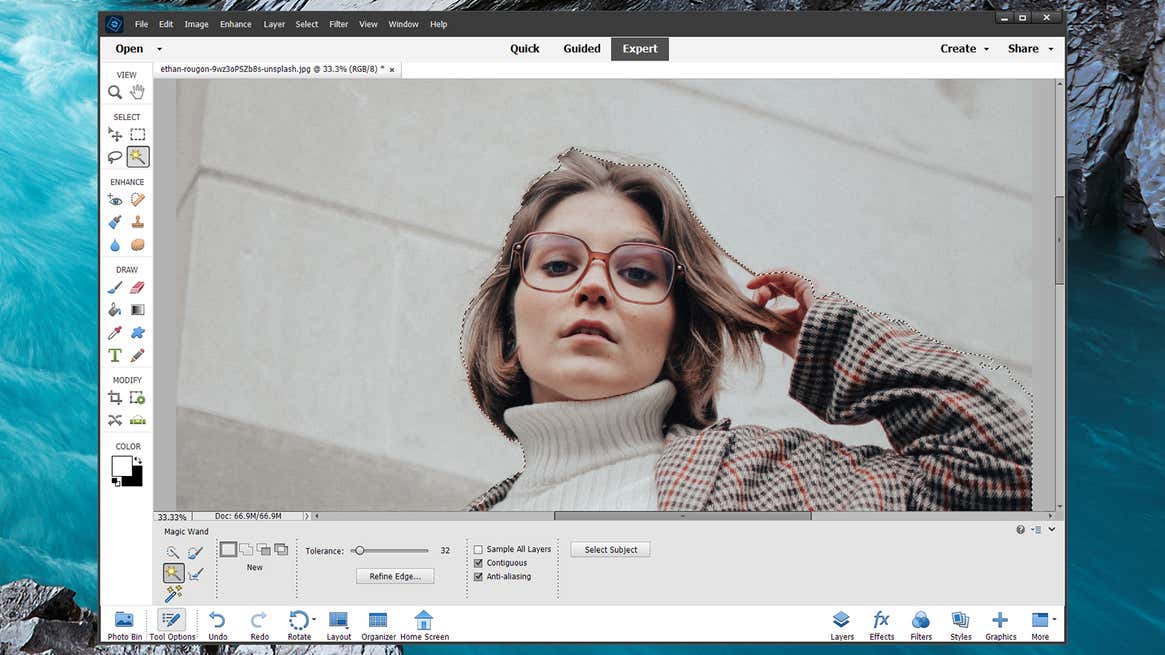Set selection mode to Intersect
1165x655 pixels.
[281, 550]
